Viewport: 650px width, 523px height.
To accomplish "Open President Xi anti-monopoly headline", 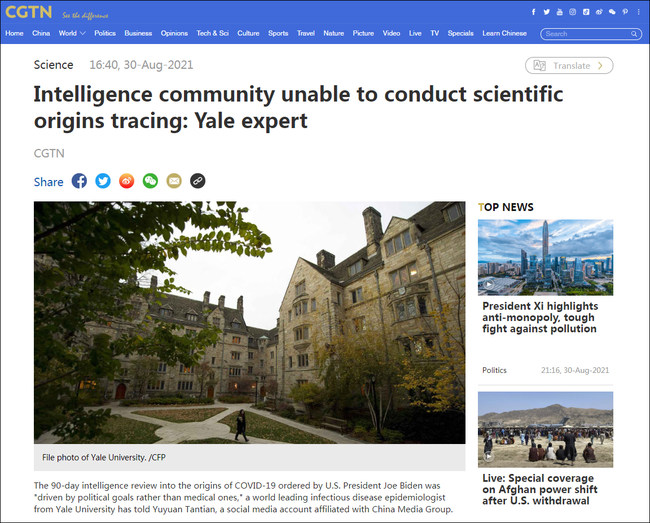I will 540,317.
